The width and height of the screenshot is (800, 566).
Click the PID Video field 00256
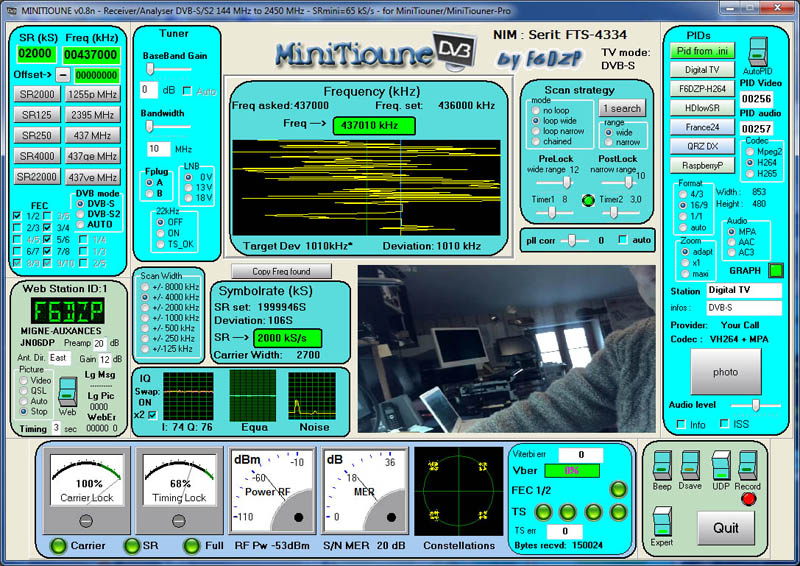(756, 99)
